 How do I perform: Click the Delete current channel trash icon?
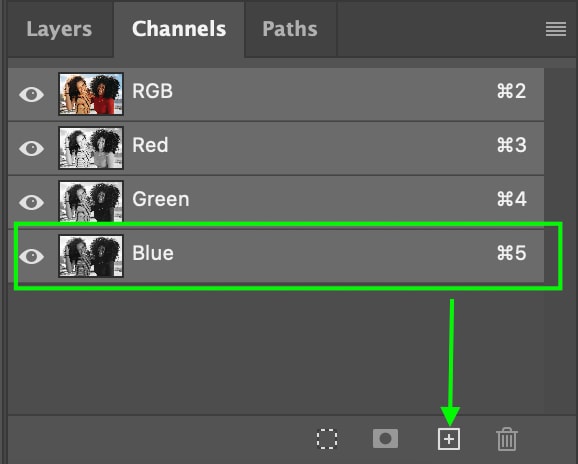507,439
